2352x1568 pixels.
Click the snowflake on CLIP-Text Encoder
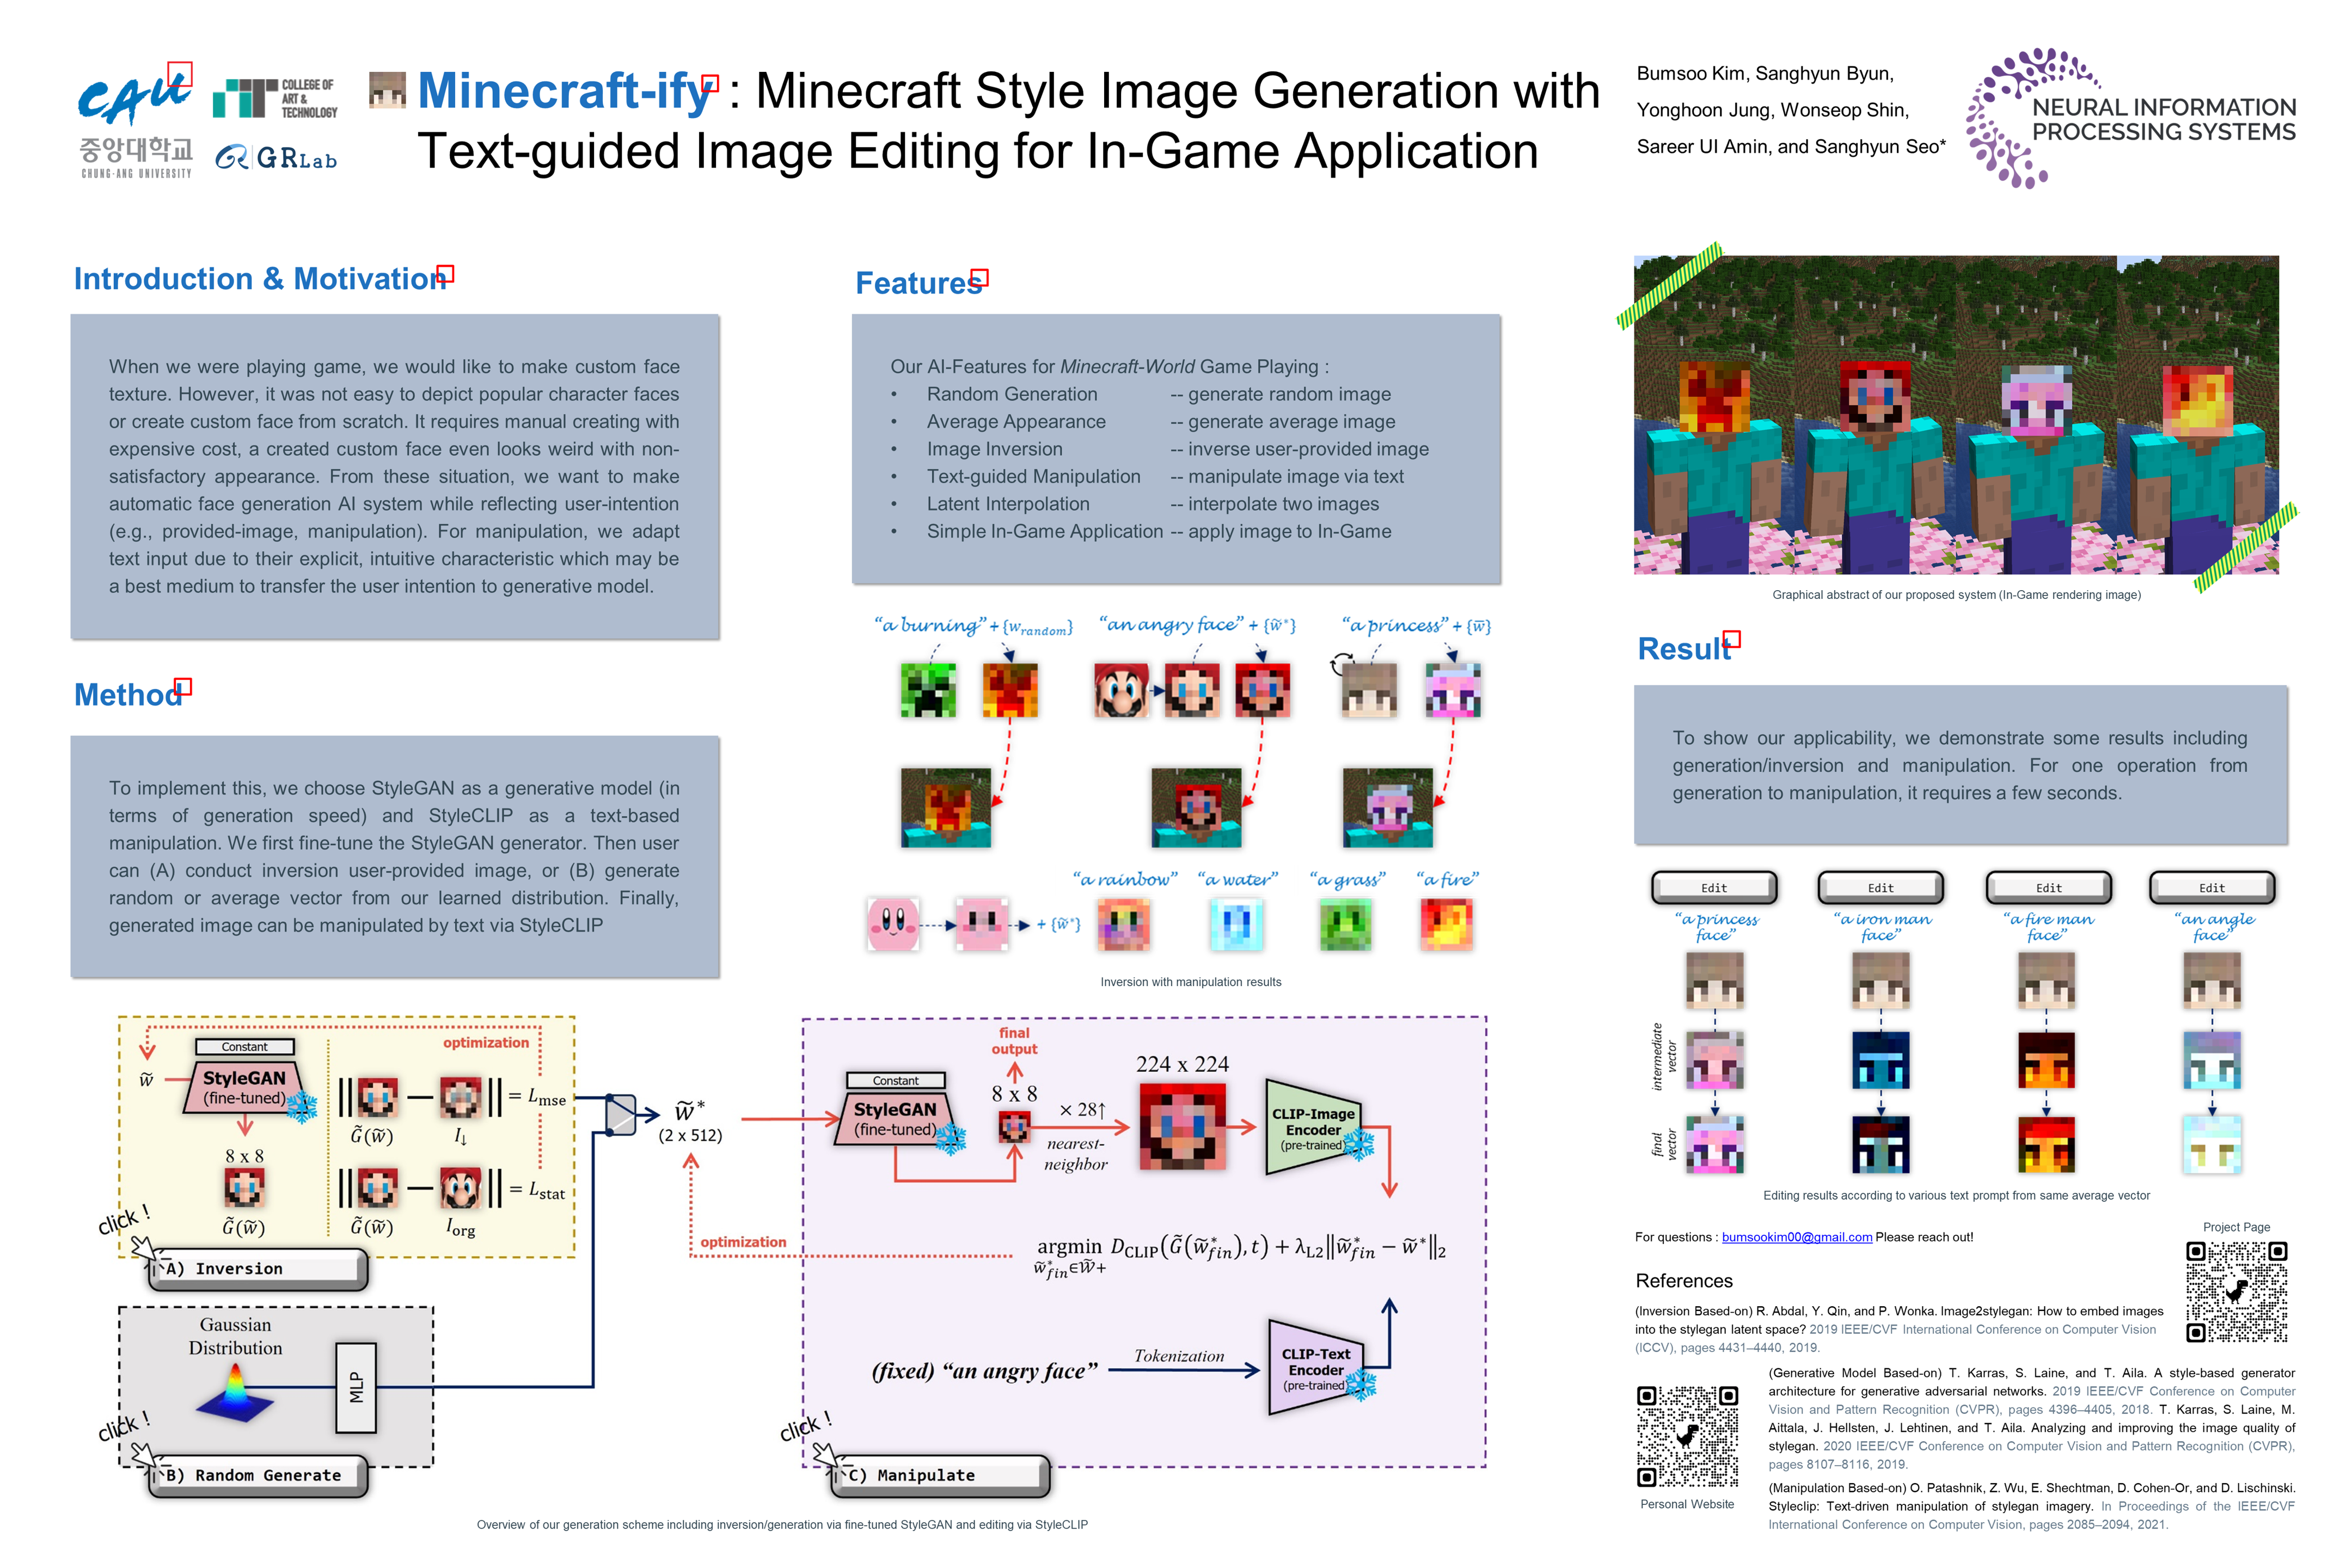pyautogui.click(x=1361, y=1385)
